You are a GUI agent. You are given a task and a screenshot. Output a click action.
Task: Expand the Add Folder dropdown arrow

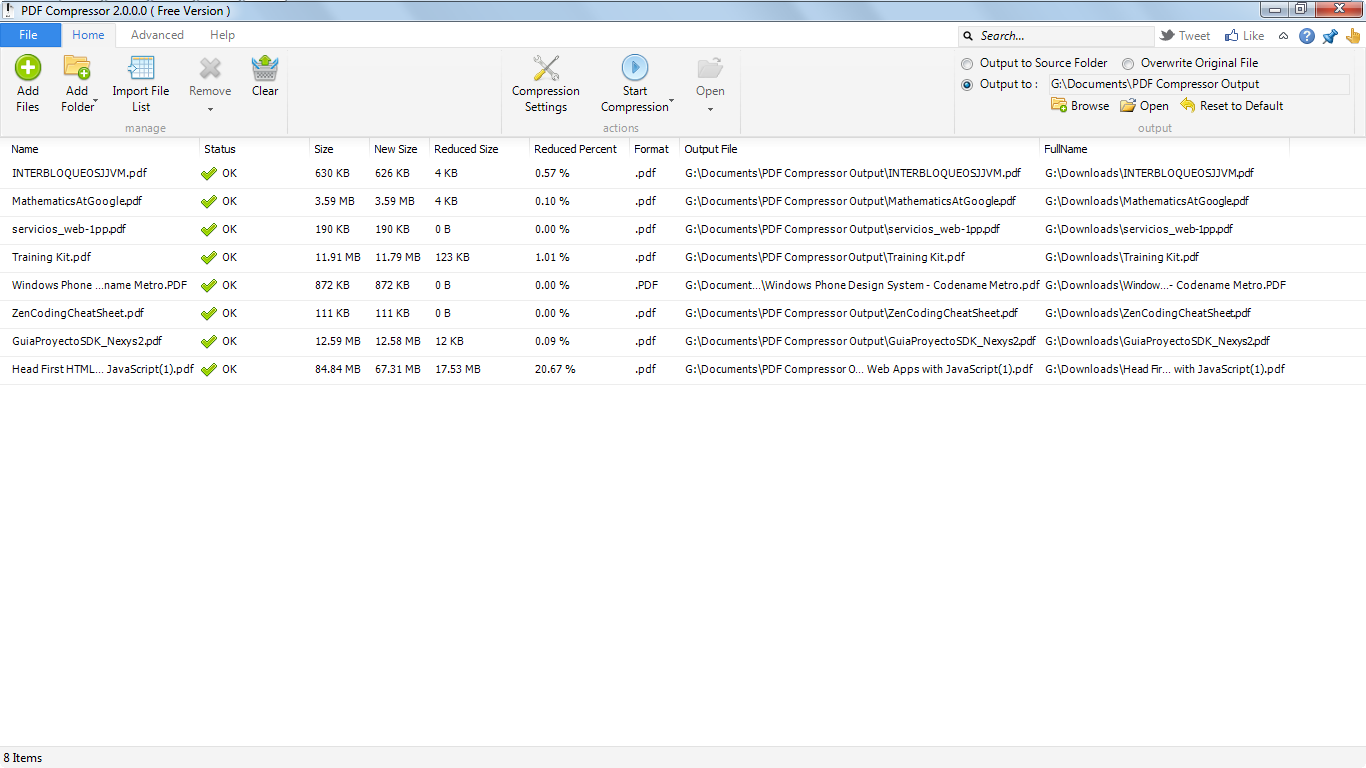point(96,101)
